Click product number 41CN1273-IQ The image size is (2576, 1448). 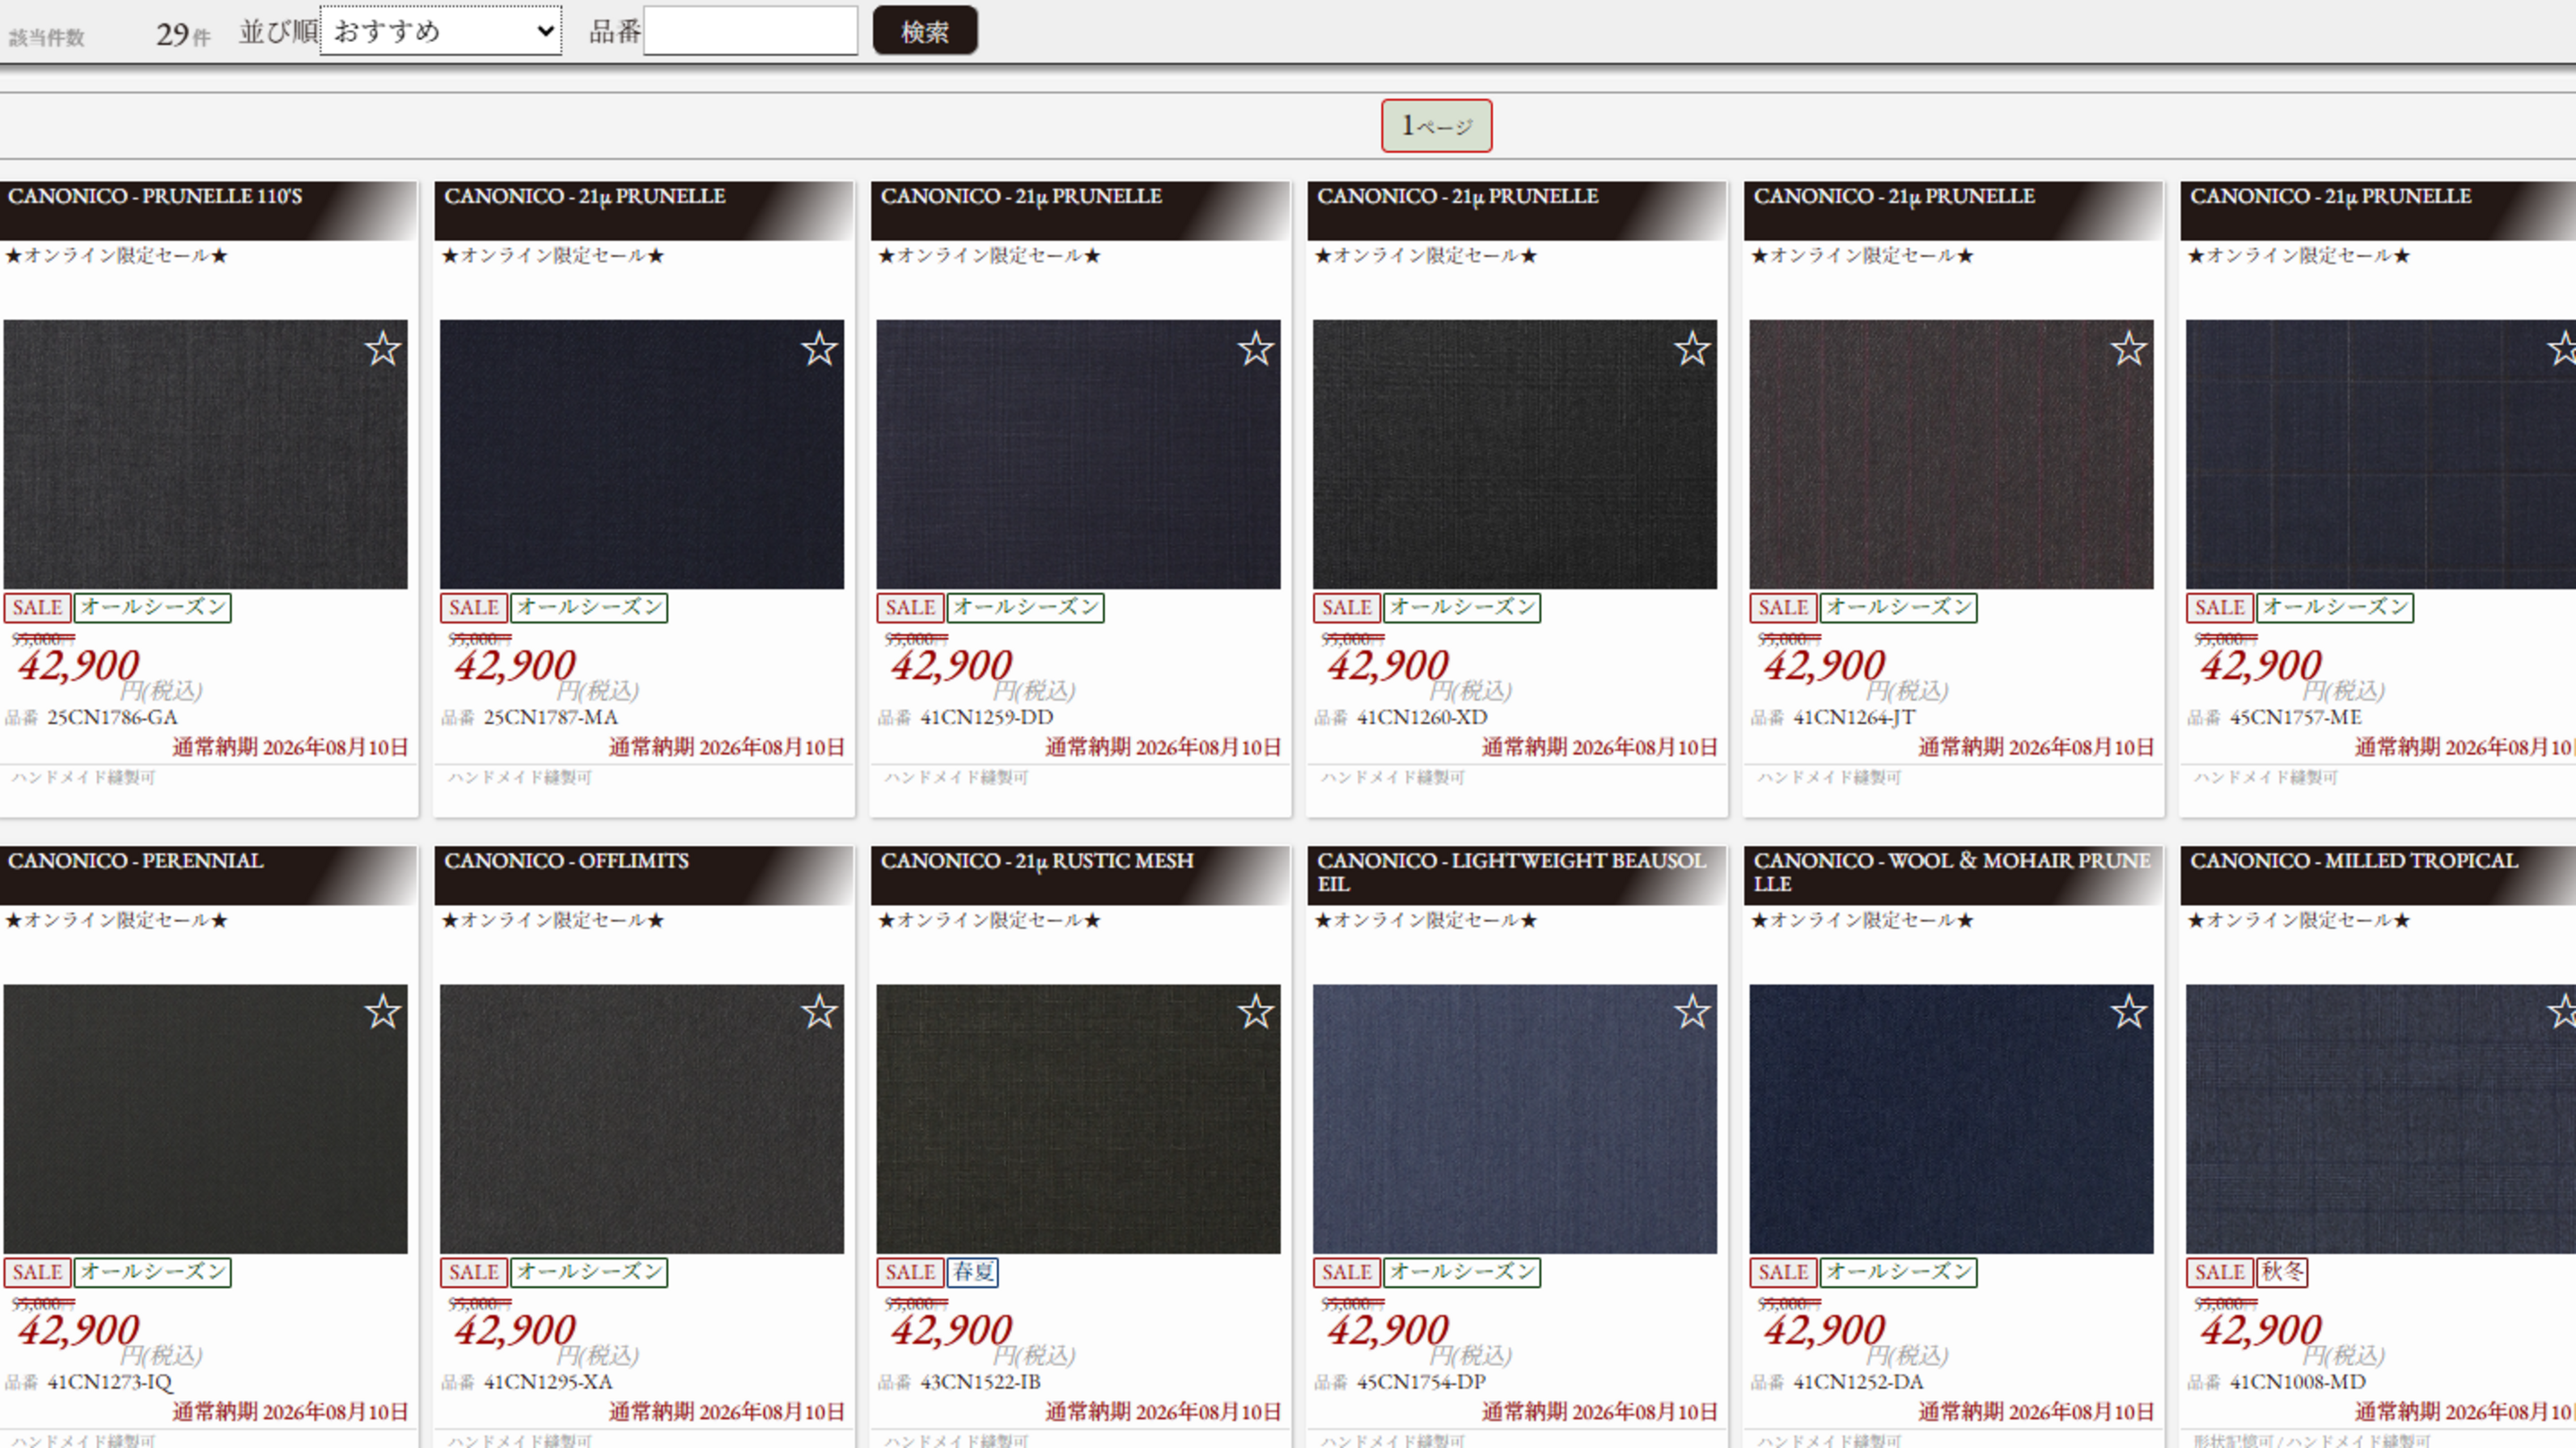[110, 1382]
